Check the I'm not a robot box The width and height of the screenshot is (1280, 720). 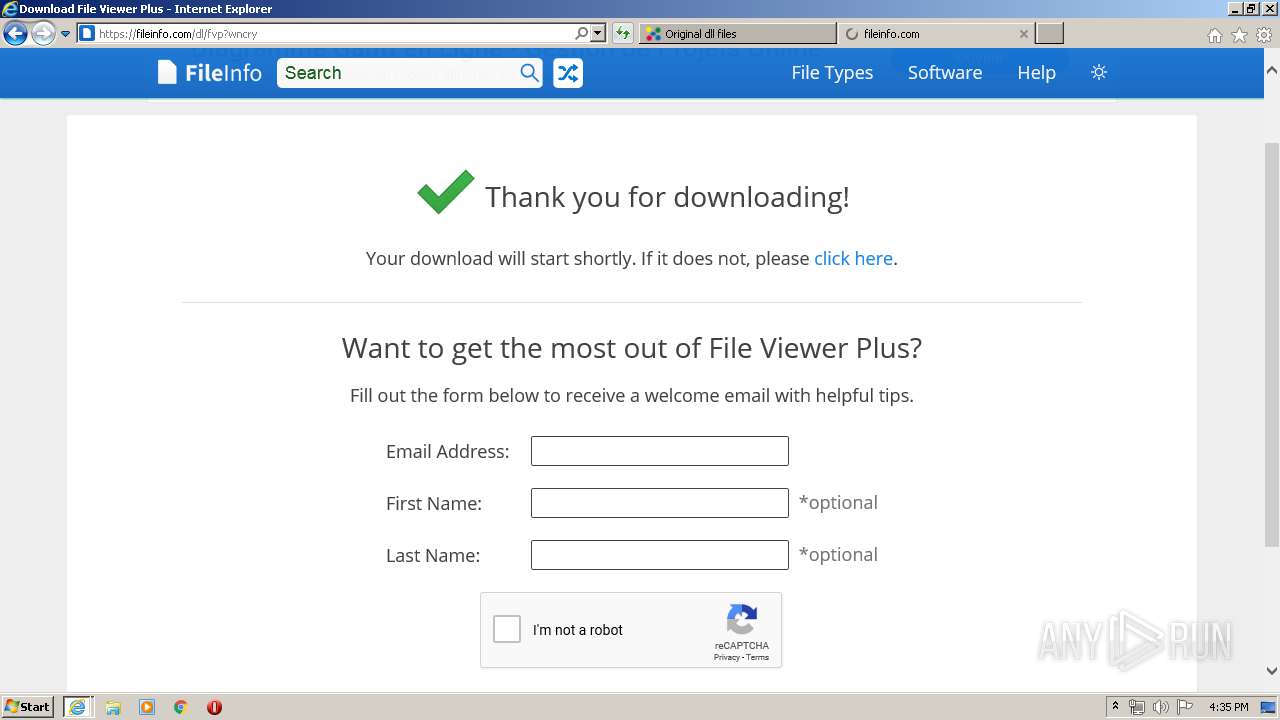(x=507, y=629)
